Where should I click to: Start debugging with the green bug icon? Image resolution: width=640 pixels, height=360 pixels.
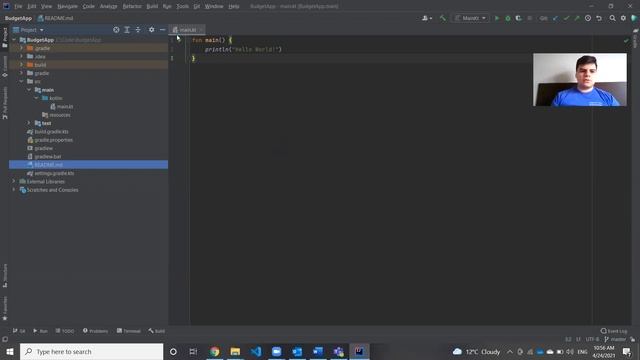[x=508, y=18]
